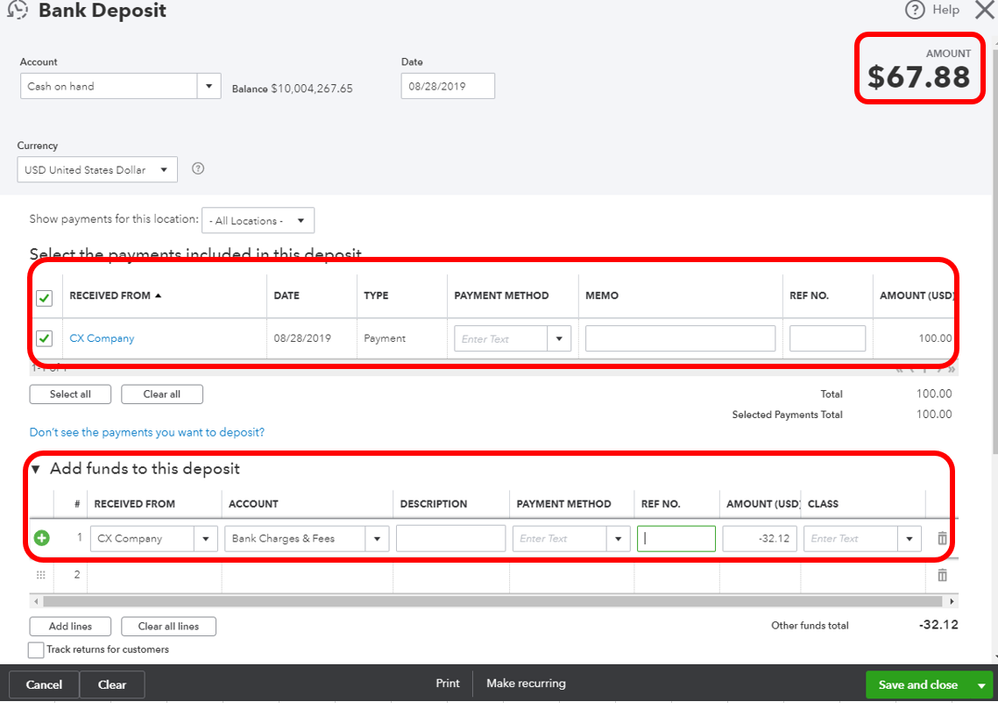Screen dimensions: 998x703
Task: Click horizontal scrollbar right arrow in funds table
Action: pyautogui.click(x=952, y=601)
